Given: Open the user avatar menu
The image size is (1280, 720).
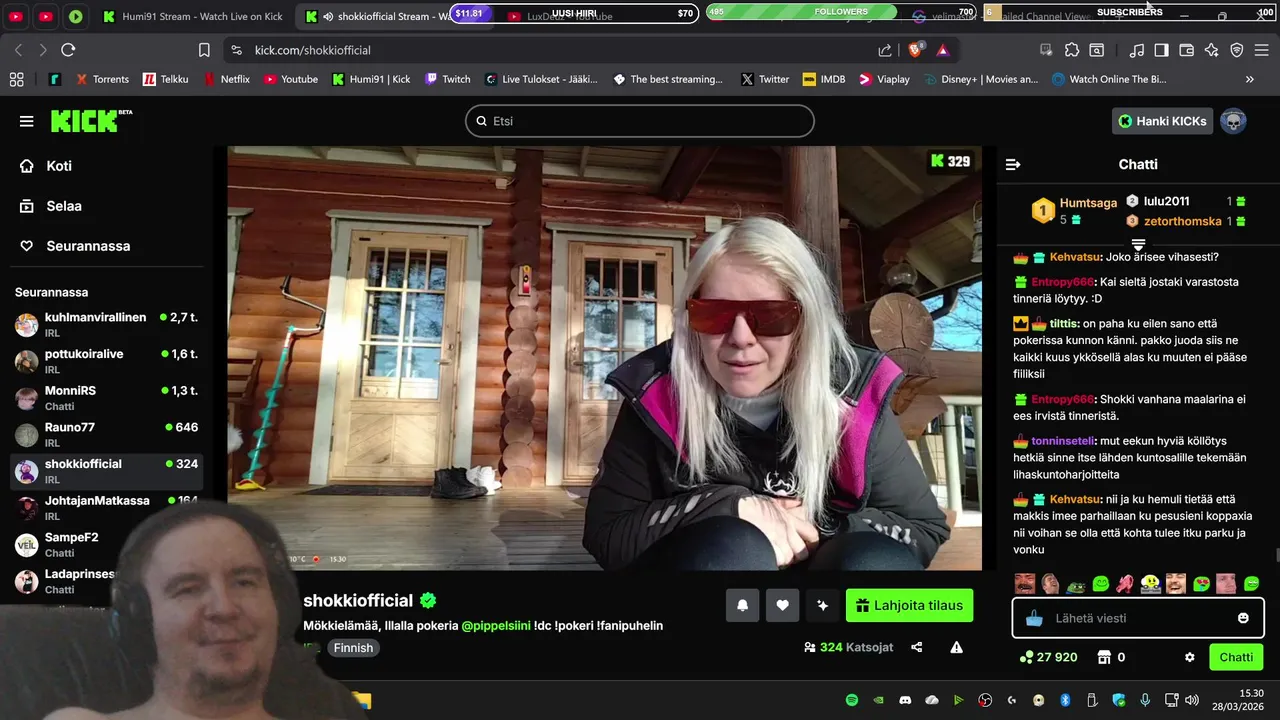Looking at the screenshot, I should pos(1233,121).
